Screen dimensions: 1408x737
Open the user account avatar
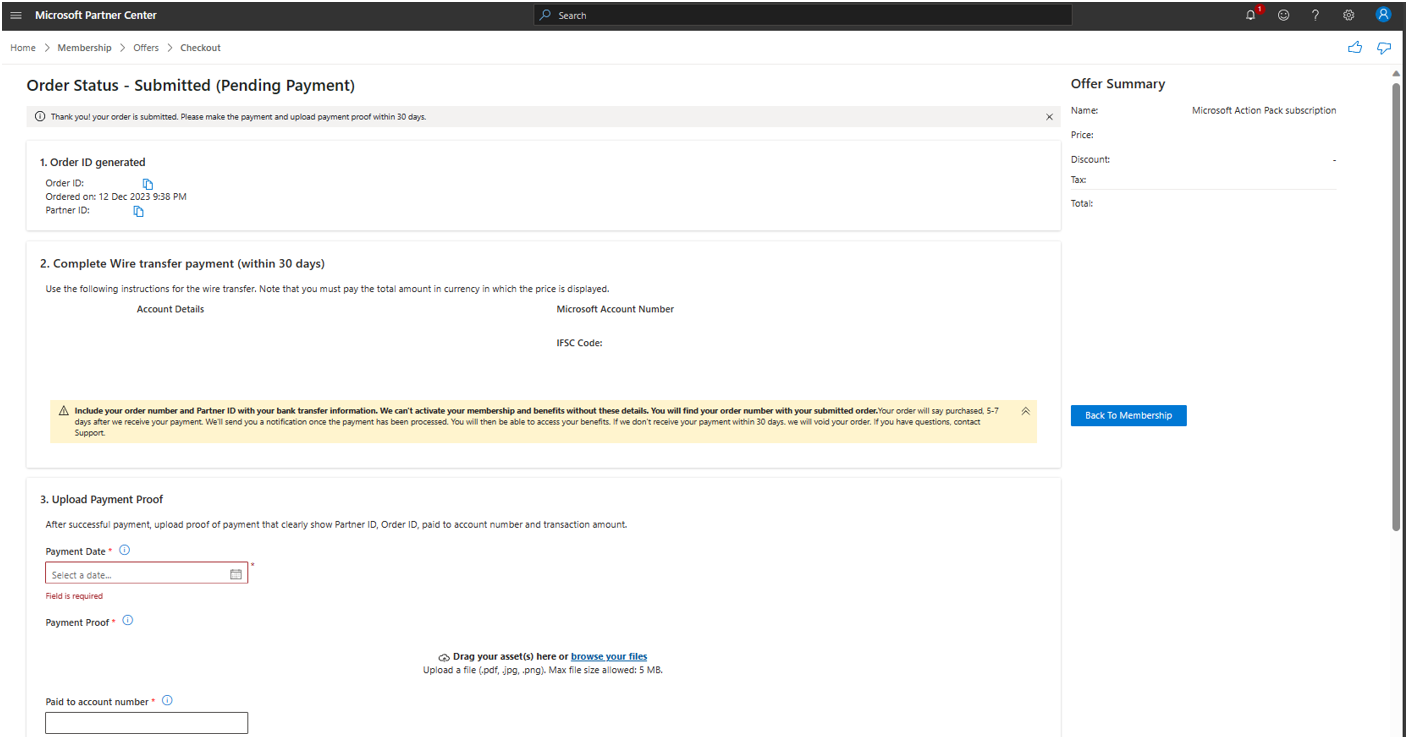[x=1383, y=15]
